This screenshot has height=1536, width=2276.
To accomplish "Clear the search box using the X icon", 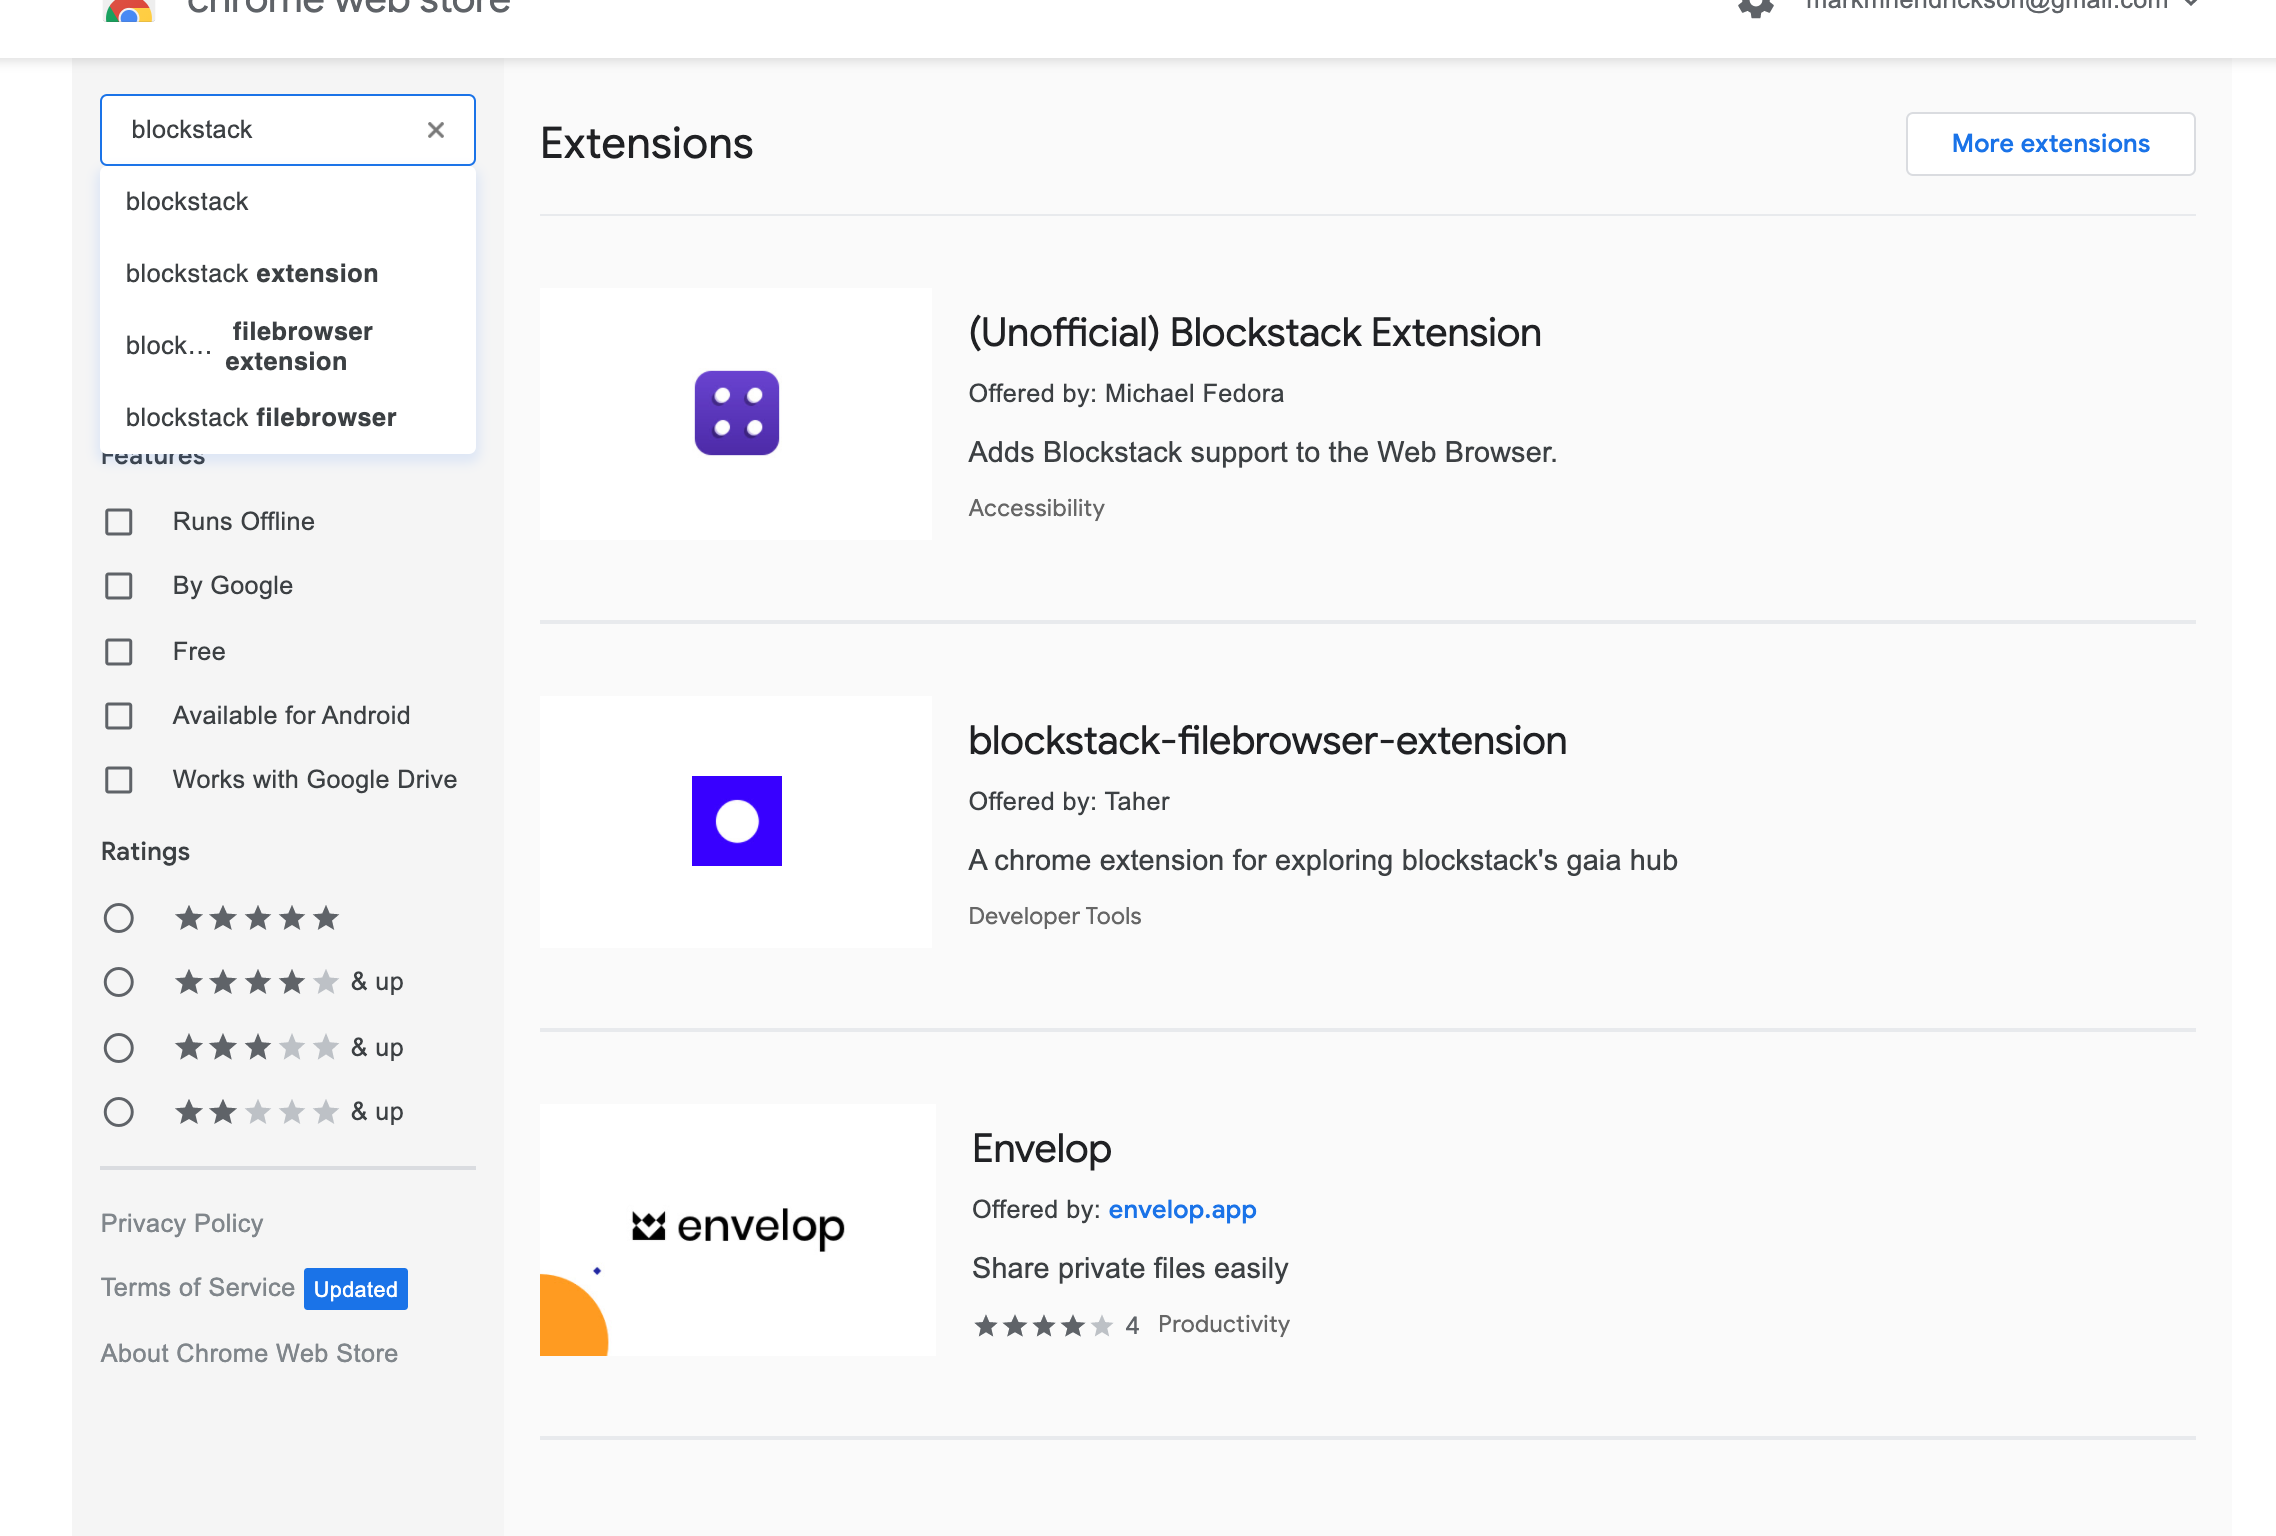I will click(436, 129).
